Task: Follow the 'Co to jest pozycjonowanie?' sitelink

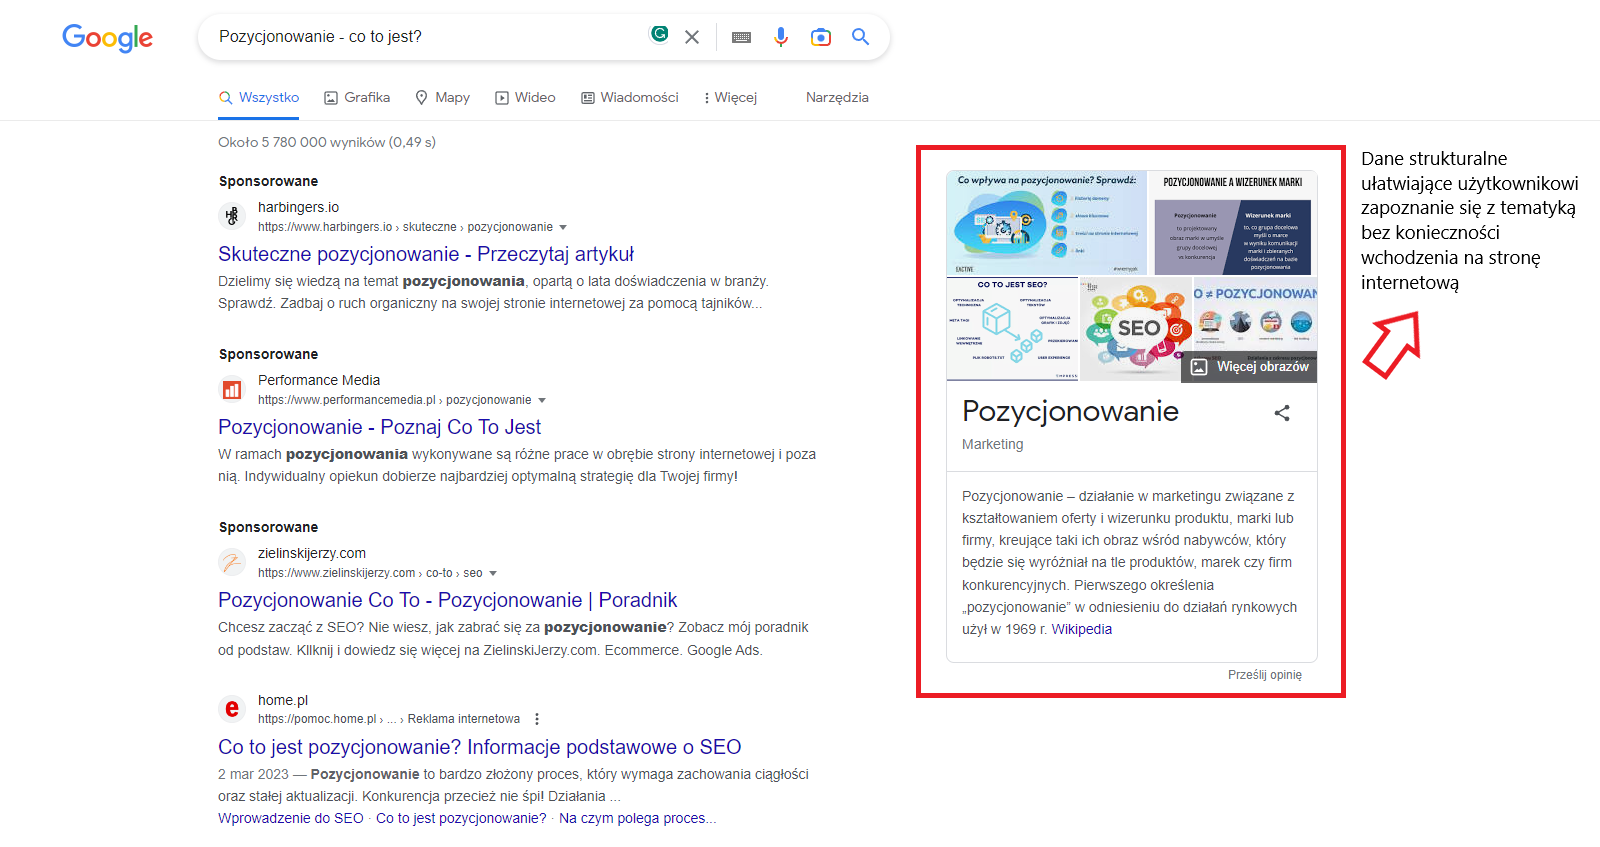Action: (x=461, y=818)
